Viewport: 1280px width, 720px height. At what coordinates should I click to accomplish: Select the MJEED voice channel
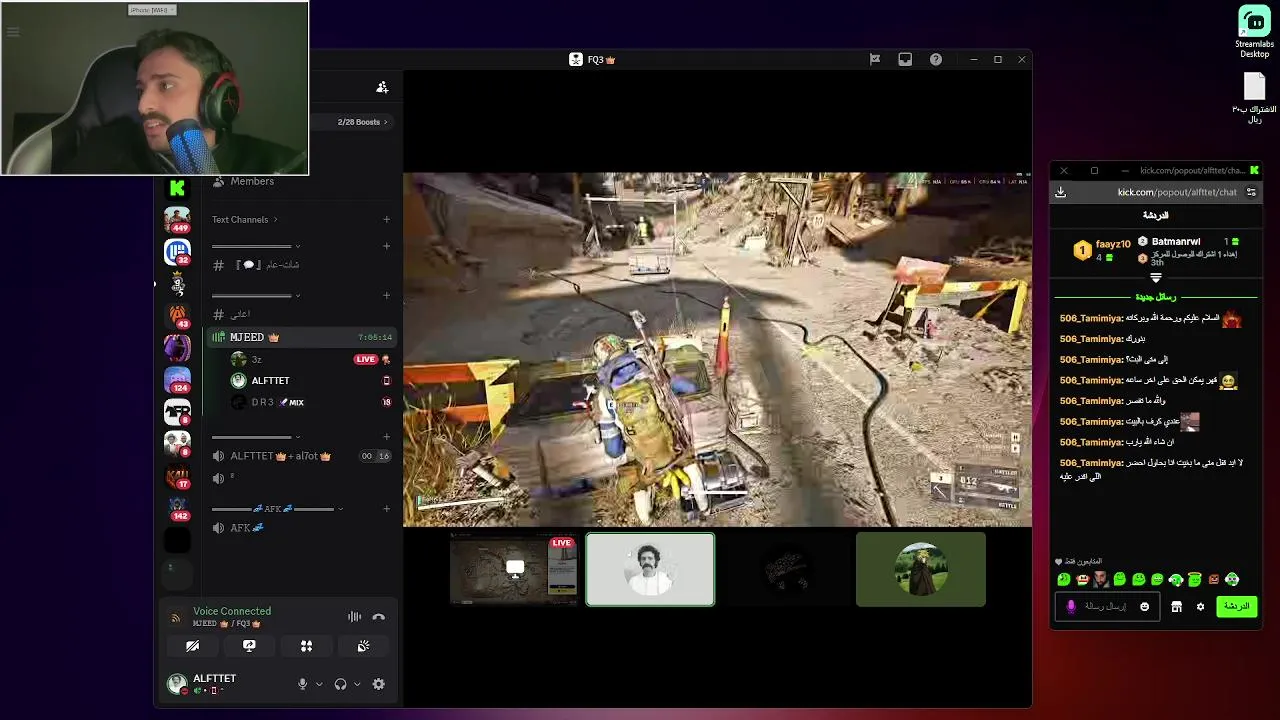[302, 337]
